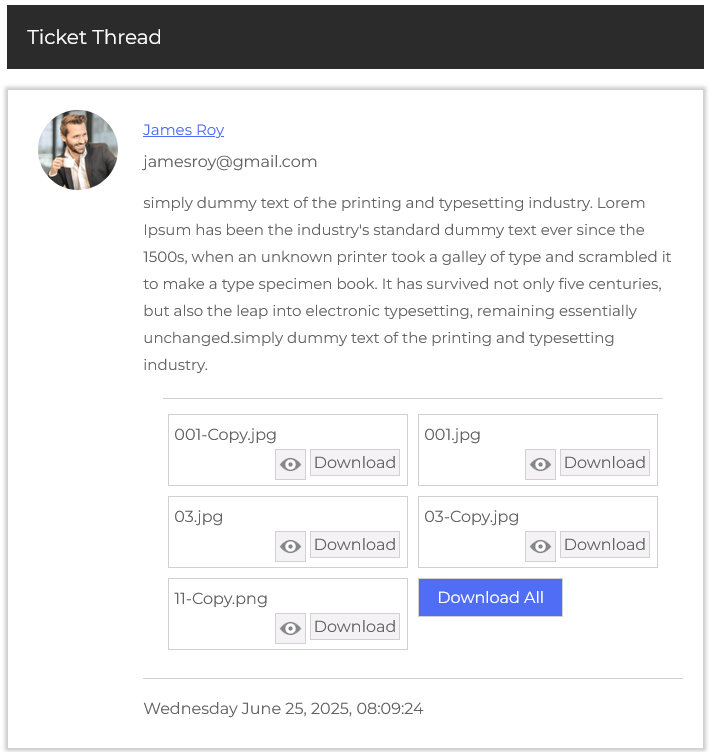
Task: Open the eye preview for 03-Copy.jpg
Action: coord(540,546)
